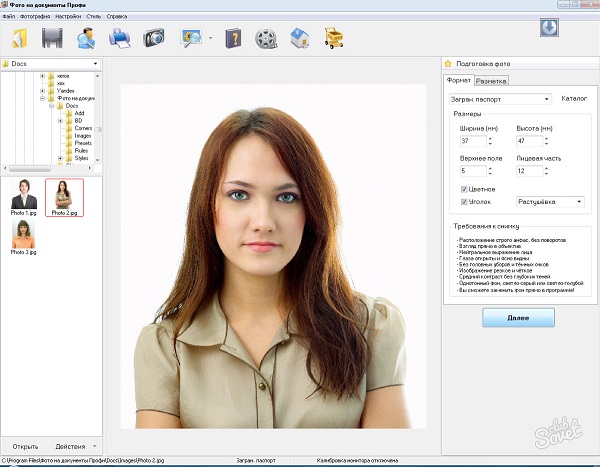Open the Стиль menu
600x467 pixels.
94,16
